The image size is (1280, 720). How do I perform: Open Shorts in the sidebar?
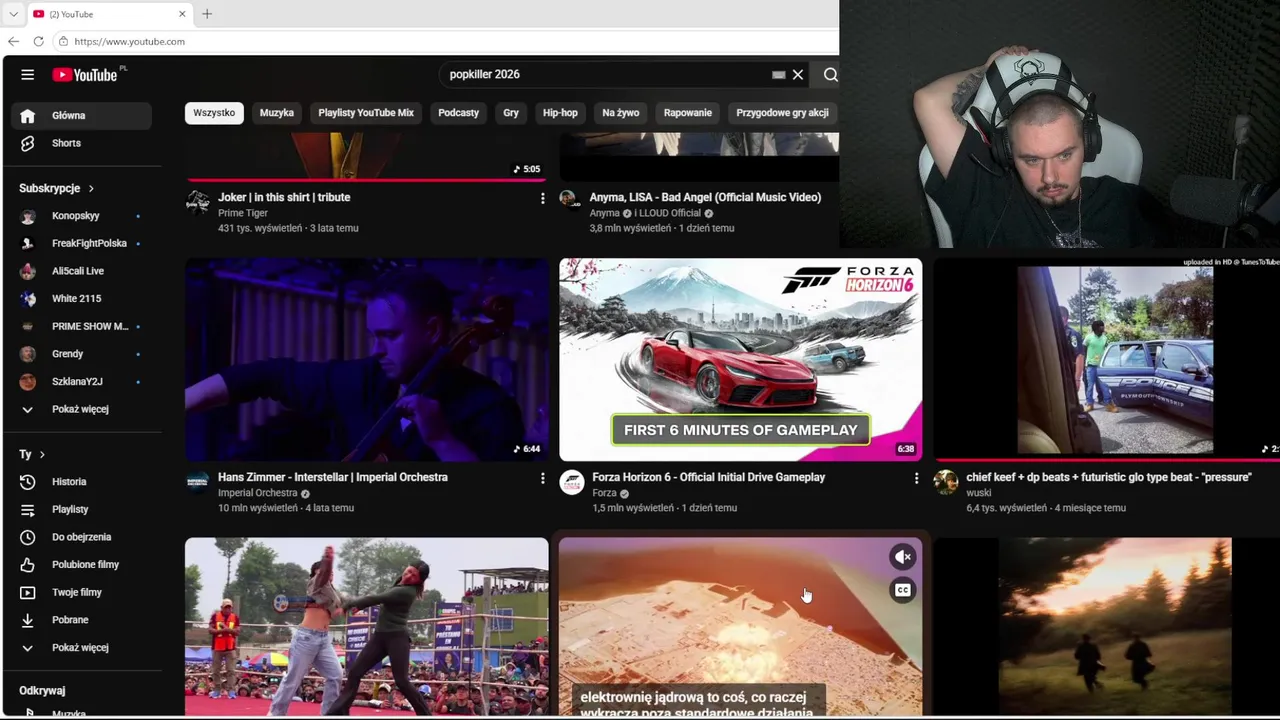tap(82, 143)
